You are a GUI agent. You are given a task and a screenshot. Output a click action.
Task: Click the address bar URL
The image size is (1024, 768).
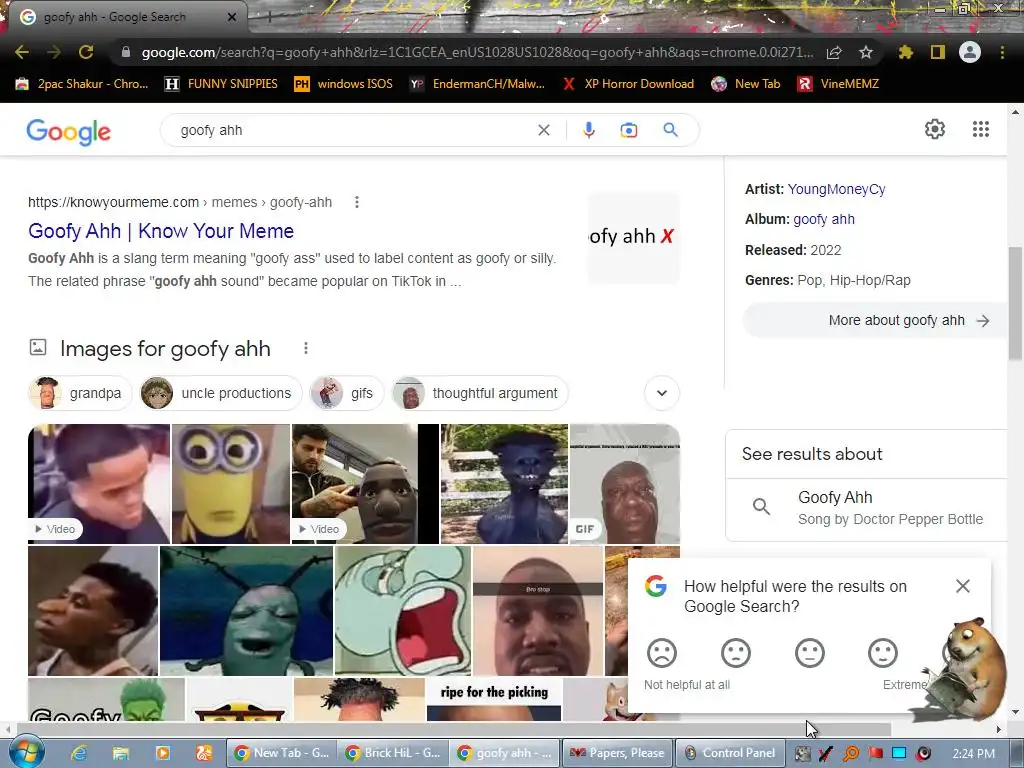477,52
